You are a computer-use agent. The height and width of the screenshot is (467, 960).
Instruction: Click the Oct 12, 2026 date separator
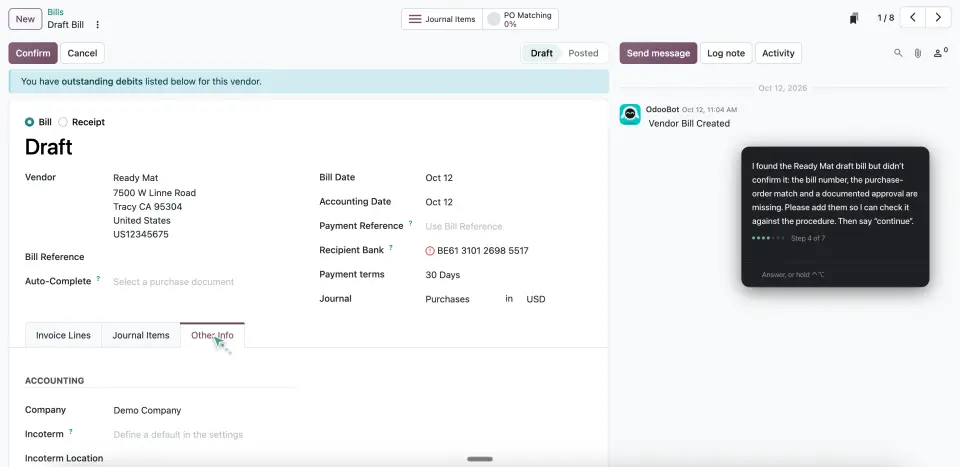pyautogui.click(x=782, y=88)
